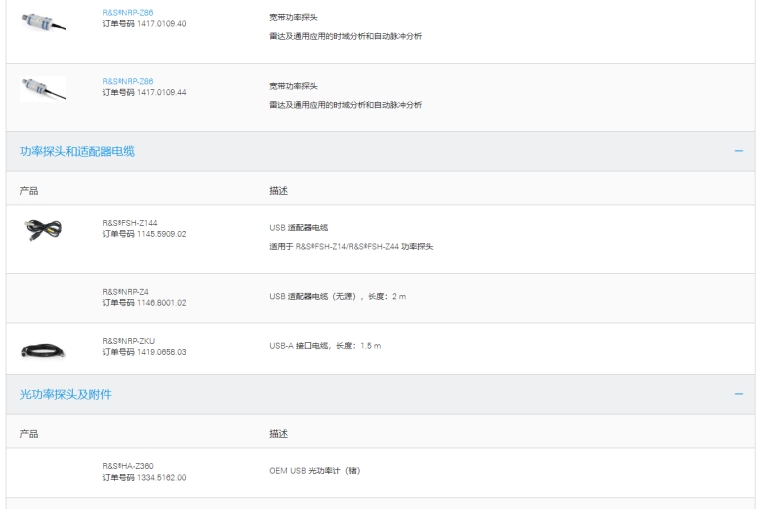Viewport: 760px width, 509px height.
Task: Click the 光功率探头及附件 section heading
Action: pyautogui.click(x=66, y=395)
